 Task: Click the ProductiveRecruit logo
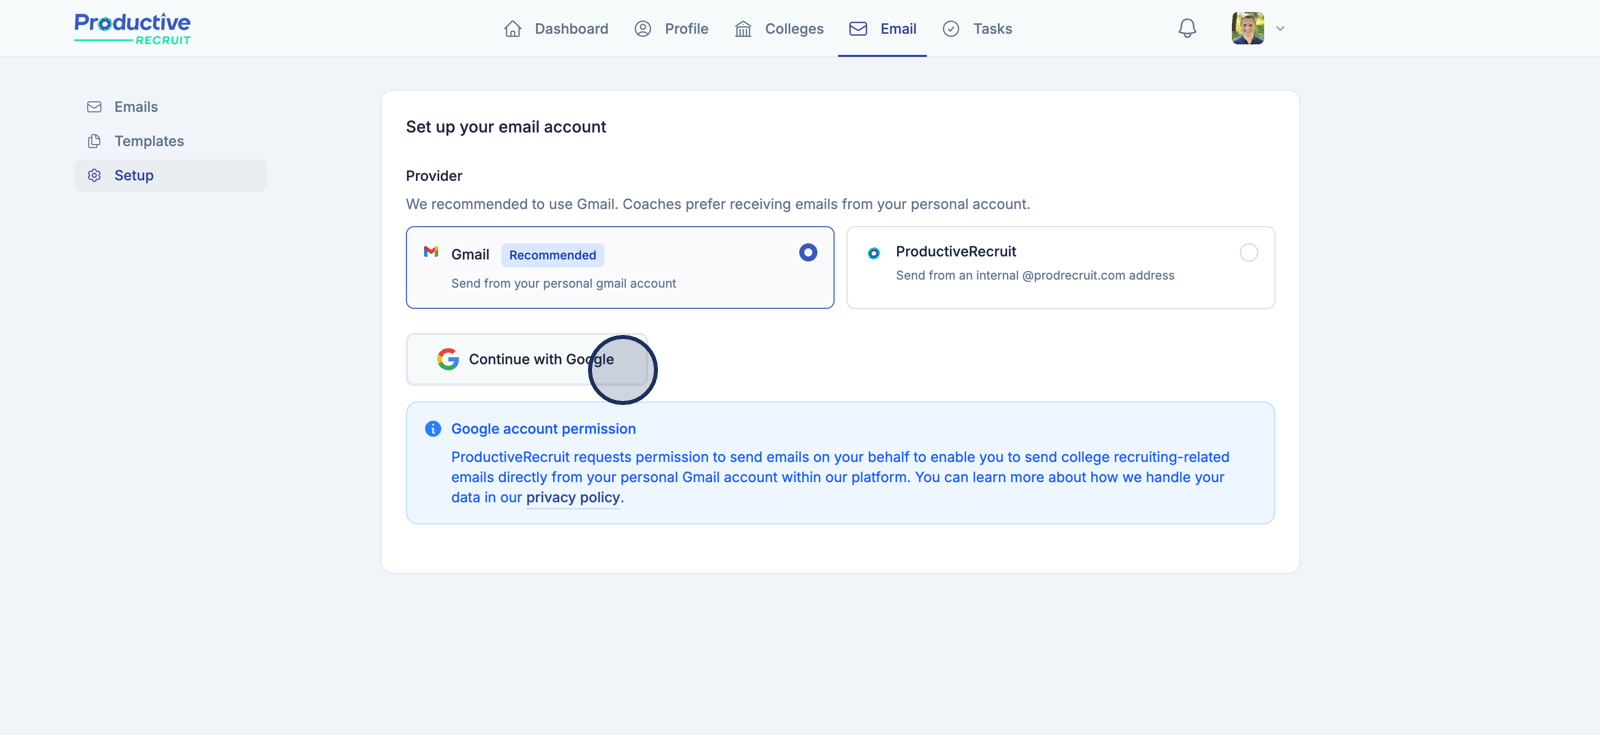click(x=132, y=28)
